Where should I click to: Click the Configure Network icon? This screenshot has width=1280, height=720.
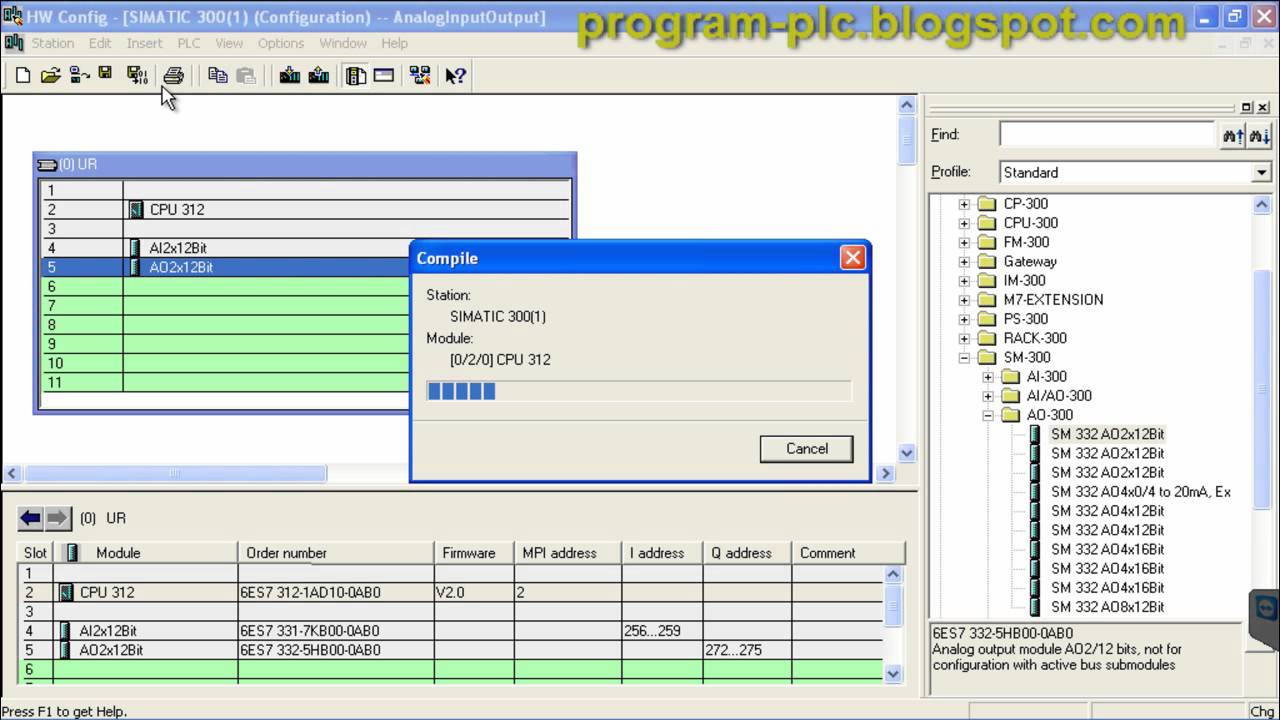click(420, 75)
